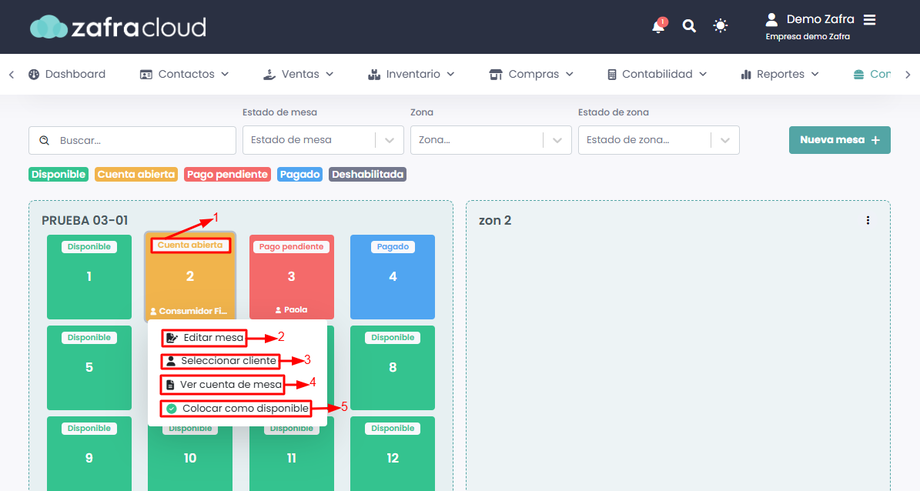
Task: Click the Buscar search field
Action: click(132, 140)
